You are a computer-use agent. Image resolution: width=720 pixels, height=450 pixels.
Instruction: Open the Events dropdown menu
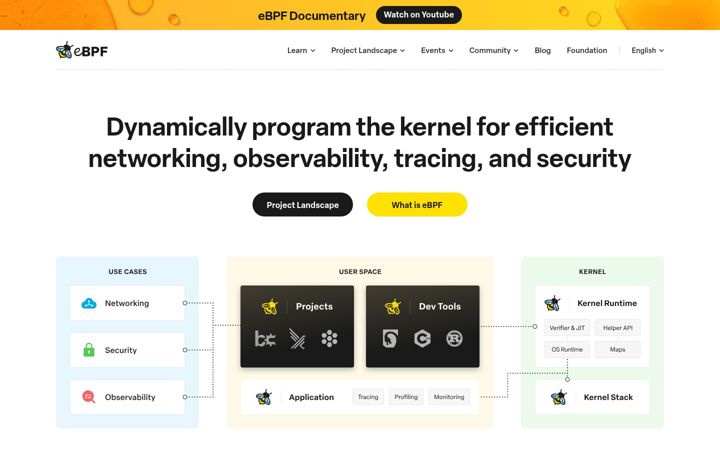[x=437, y=51]
